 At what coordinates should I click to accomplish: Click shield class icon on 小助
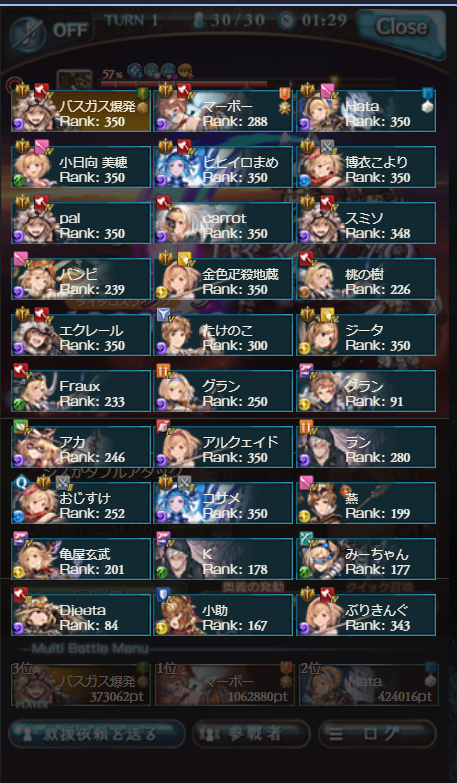(x=163, y=594)
